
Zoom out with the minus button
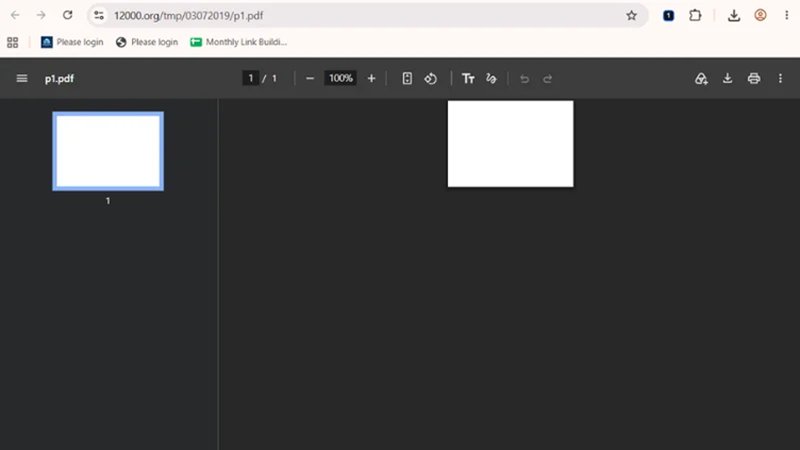[310, 79]
